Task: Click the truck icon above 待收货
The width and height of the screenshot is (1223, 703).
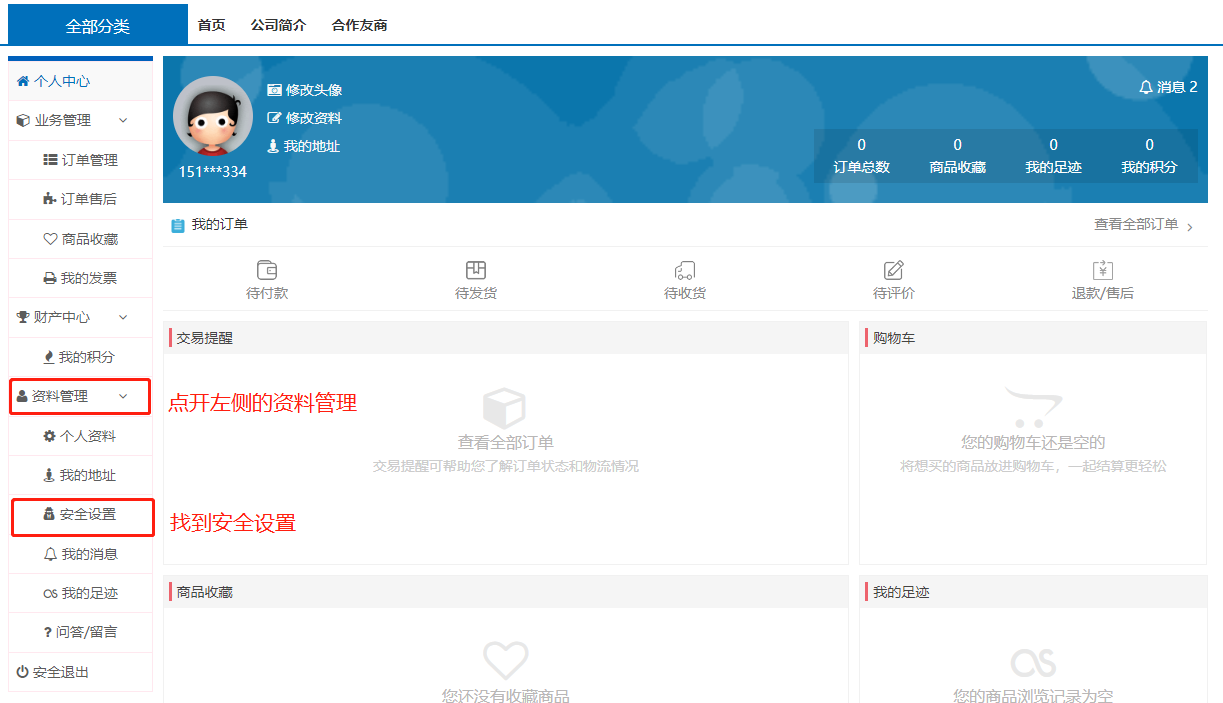Action: (685, 270)
